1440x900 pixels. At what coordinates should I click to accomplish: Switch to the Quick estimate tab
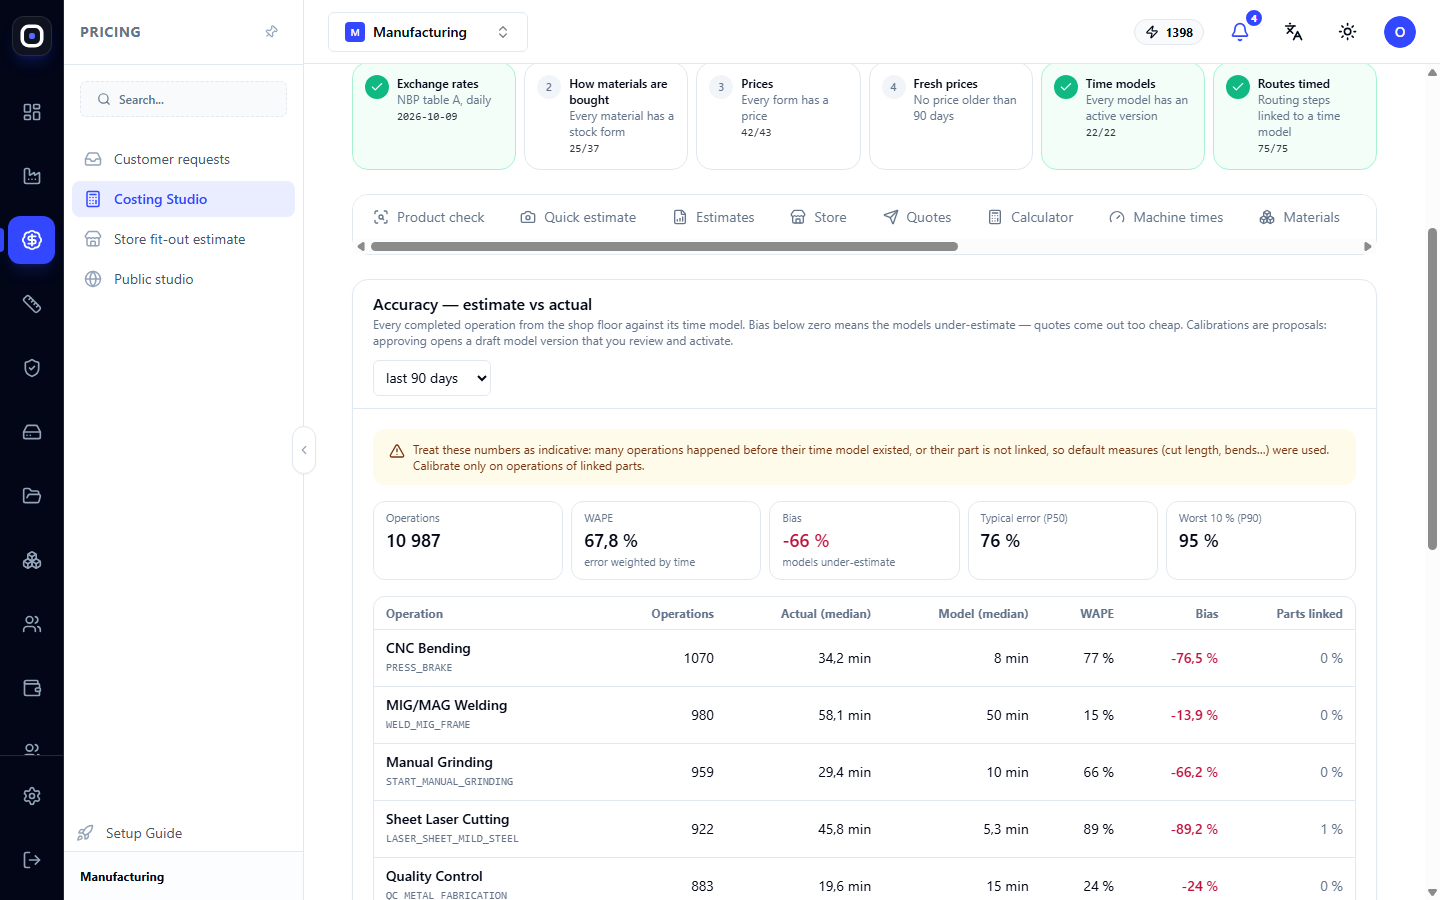[x=578, y=217]
